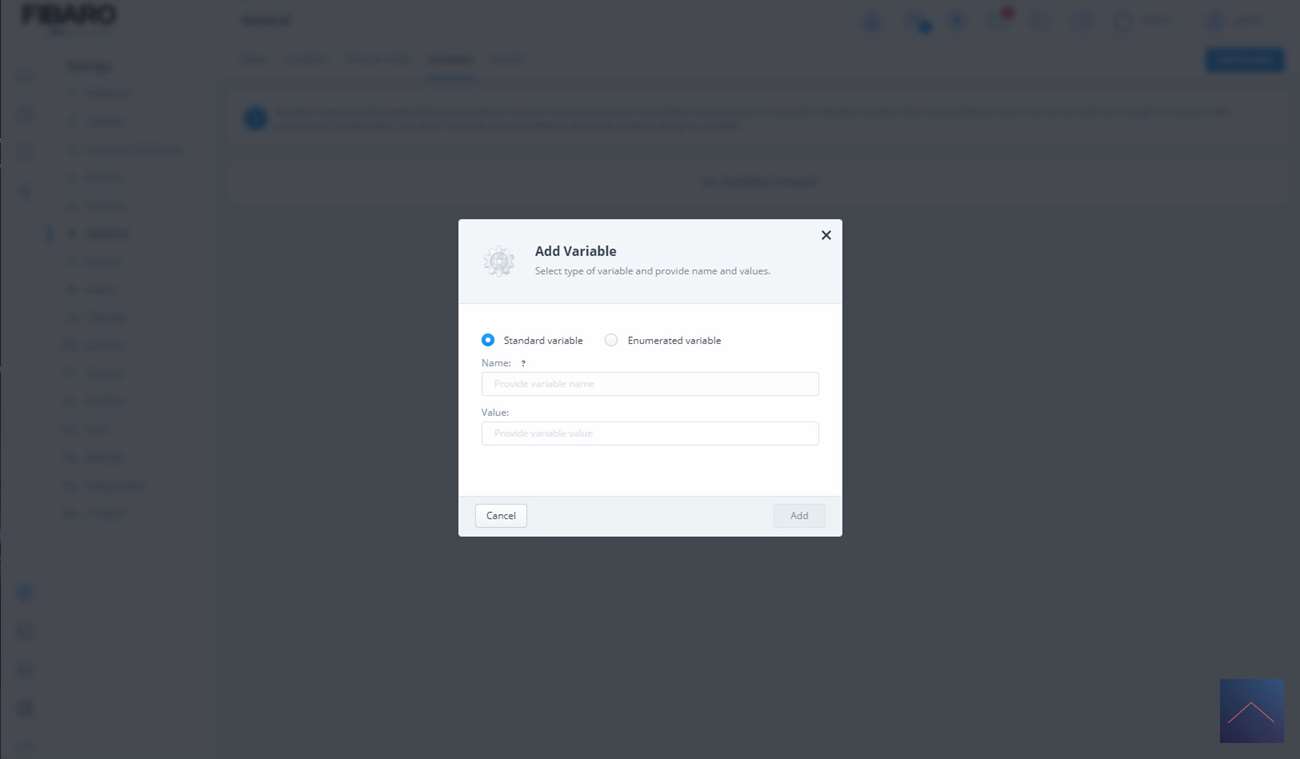
Task: Close the Add Variable dialog
Action: coord(826,235)
